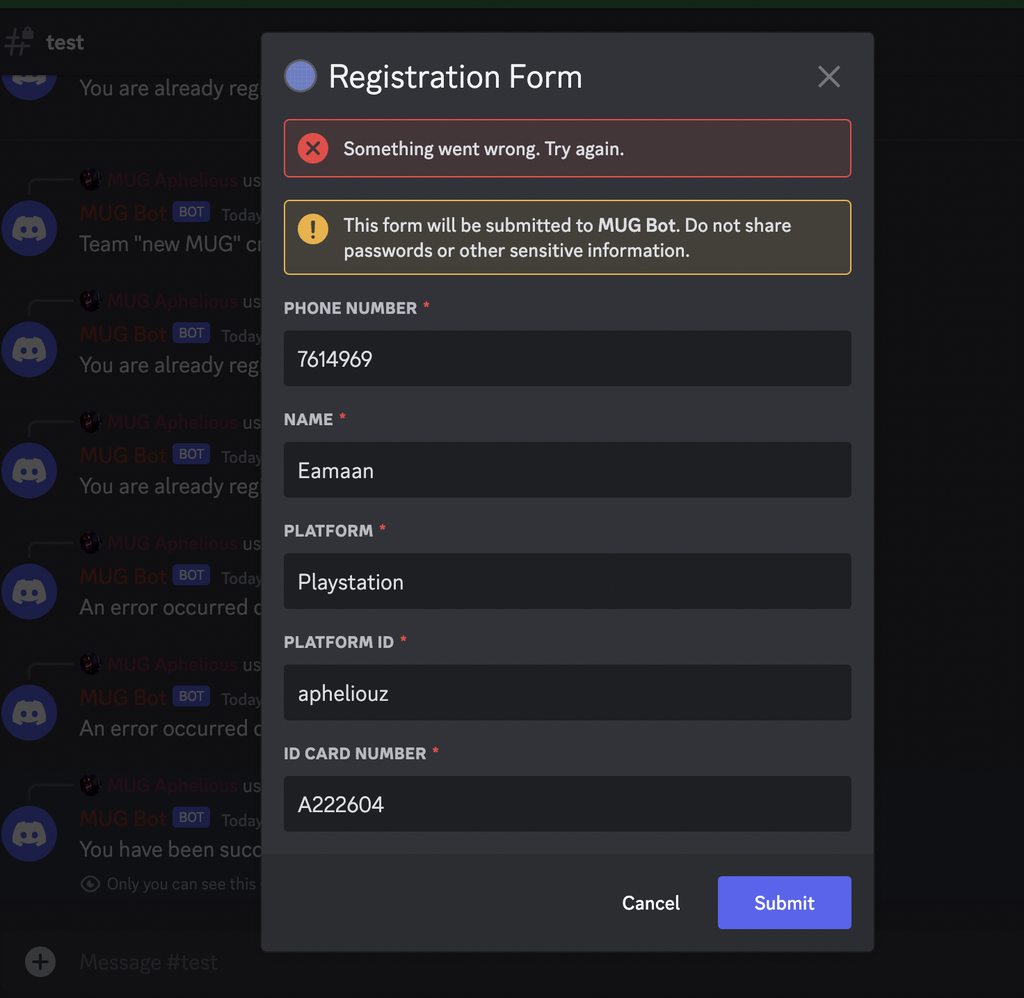Click the eye icon near "Only you can see"
Screen dimensions: 1024x998
tap(91, 884)
